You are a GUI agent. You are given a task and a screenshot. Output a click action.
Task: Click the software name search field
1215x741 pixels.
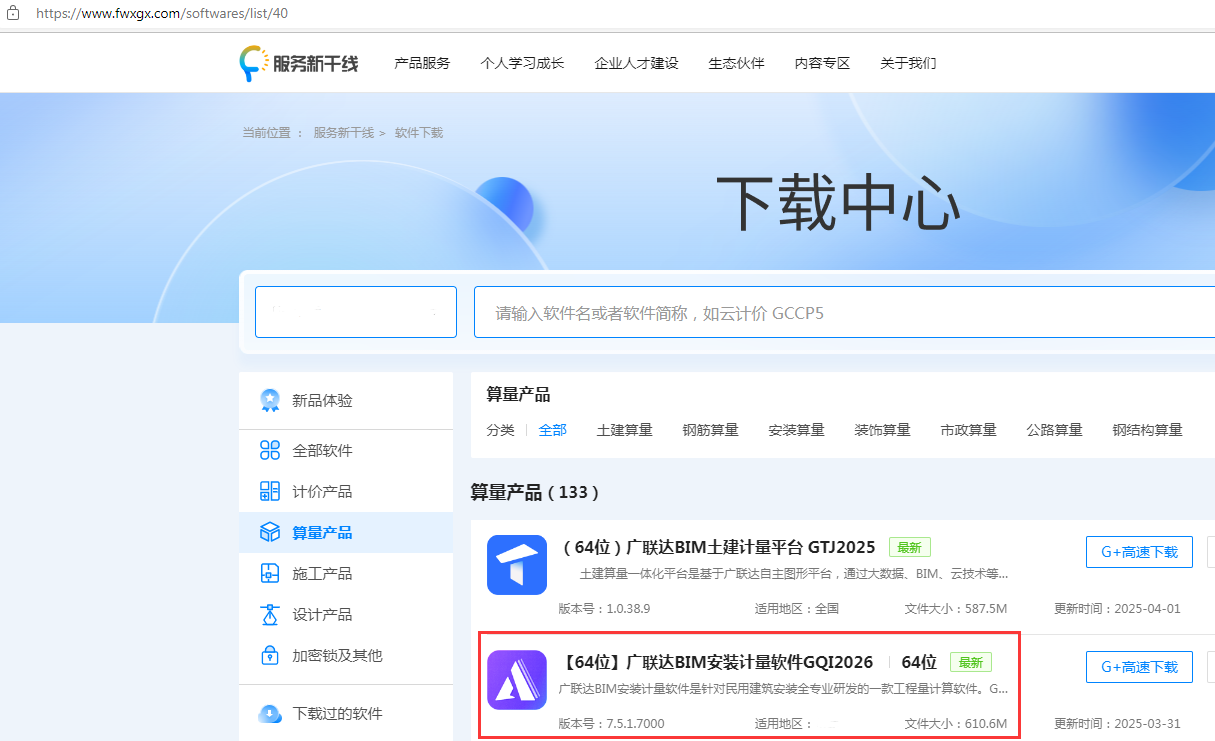coord(844,312)
